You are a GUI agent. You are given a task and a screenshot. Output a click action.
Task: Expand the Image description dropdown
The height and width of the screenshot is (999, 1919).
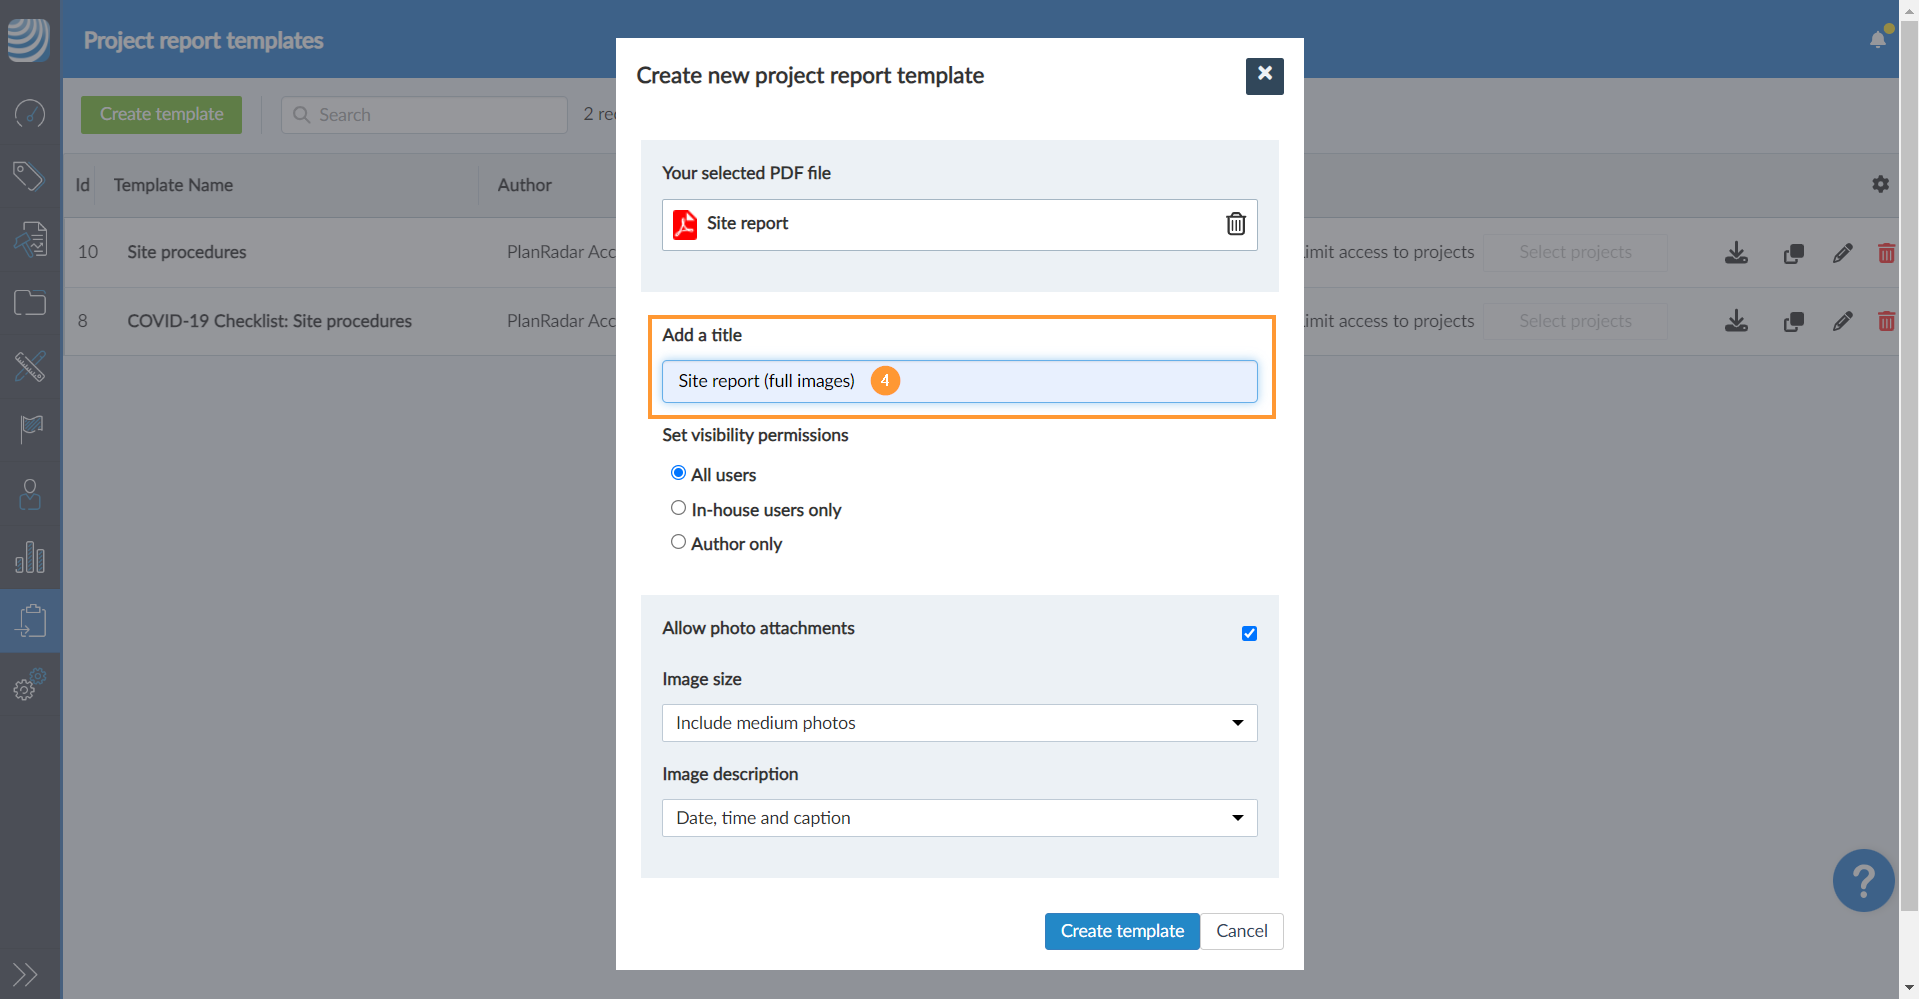tap(959, 818)
